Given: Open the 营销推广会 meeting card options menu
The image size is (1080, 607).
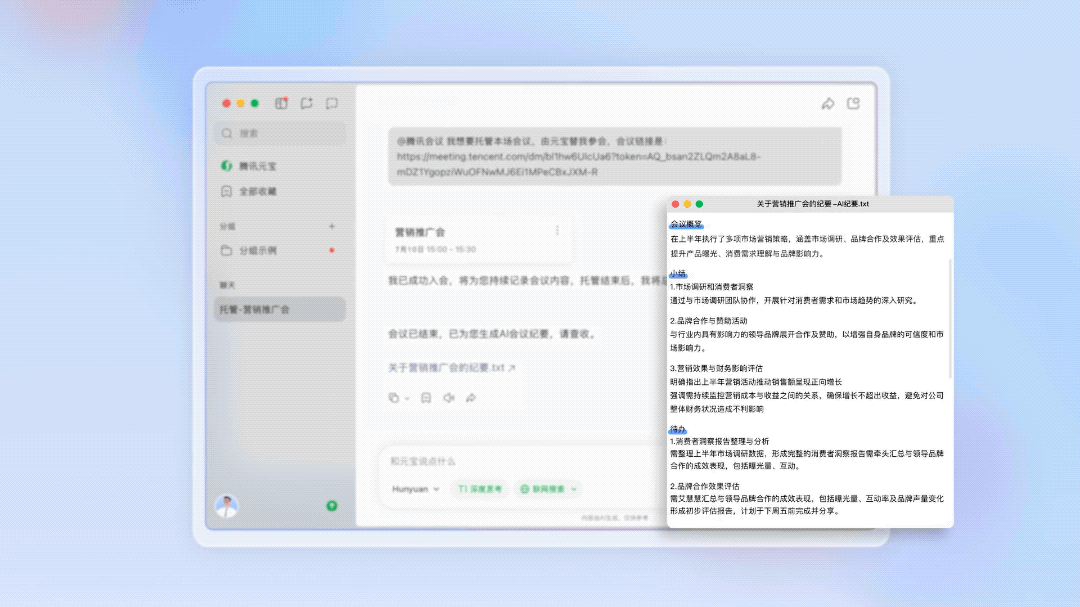Looking at the screenshot, I should [x=557, y=232].
